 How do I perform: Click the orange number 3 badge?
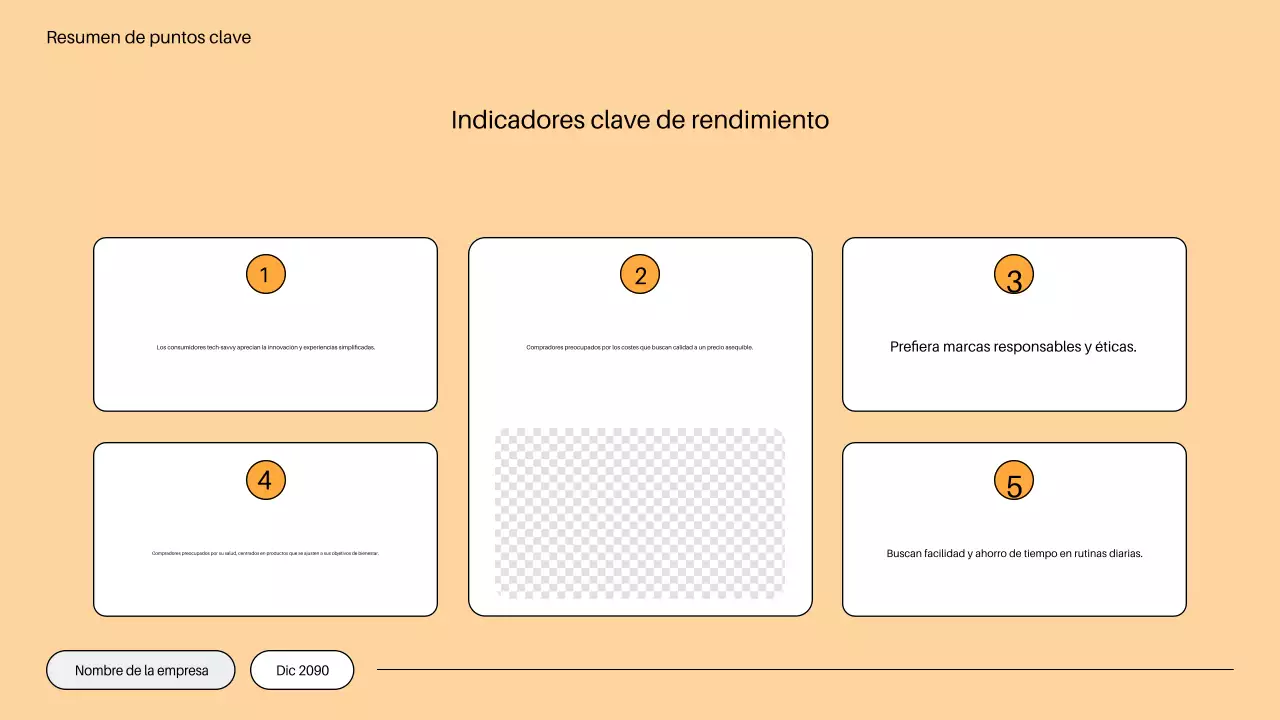pos(1013,274)
